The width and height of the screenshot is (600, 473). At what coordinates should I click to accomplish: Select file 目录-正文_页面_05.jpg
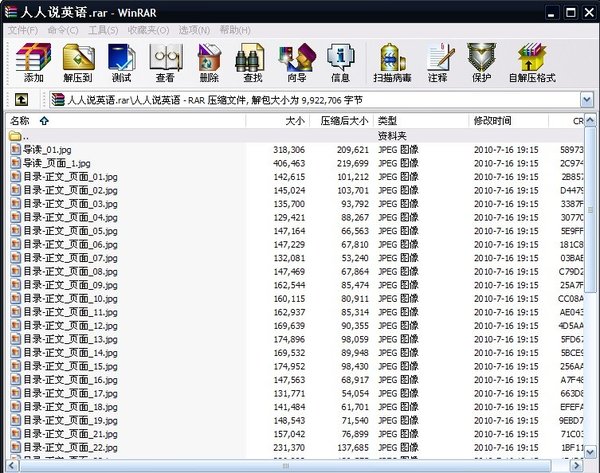tap(70, 231)
